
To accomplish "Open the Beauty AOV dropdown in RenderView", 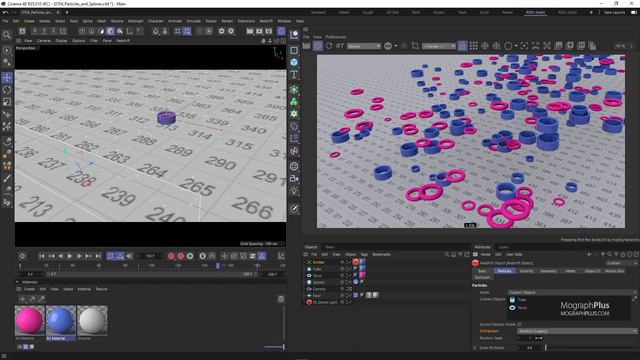I will [364, 46].
